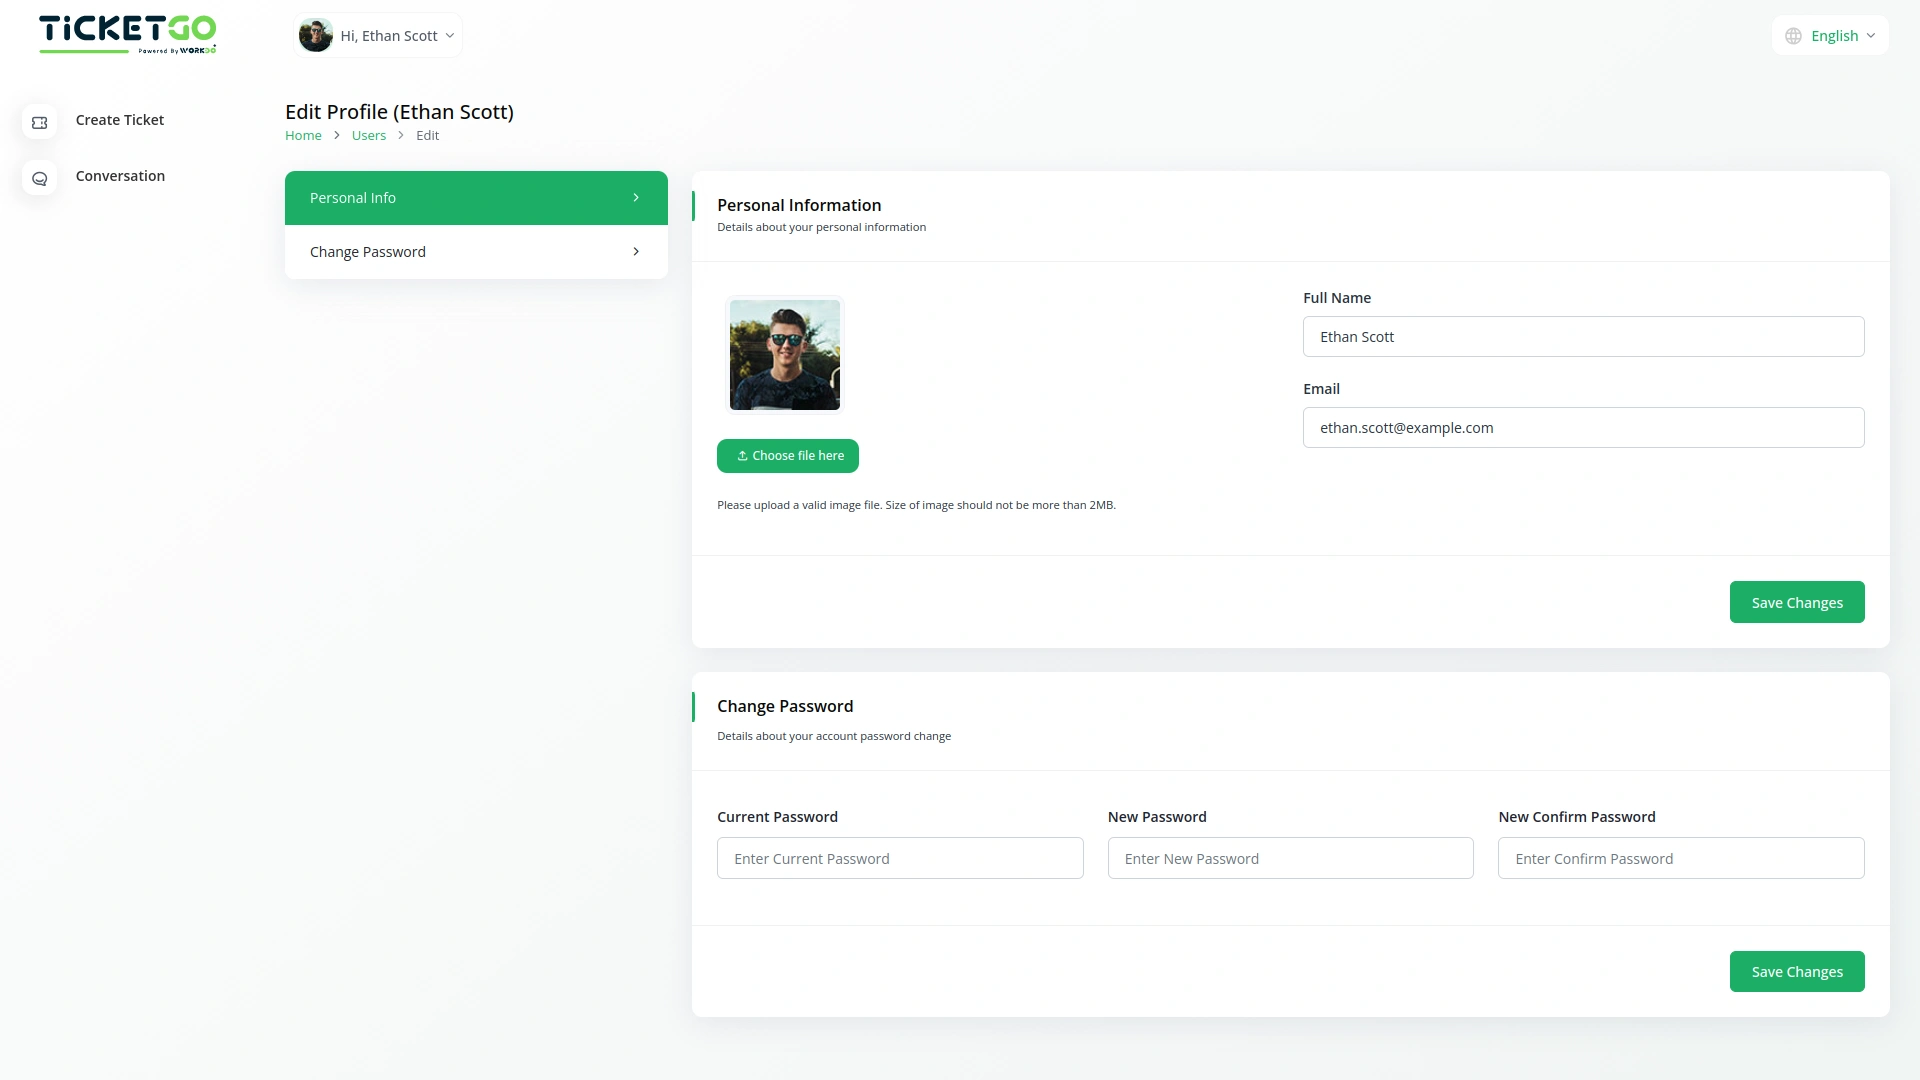Screen dimensions: 1920x1080
Task: Go to Home via the breadcrumb
Action: (303, 136)
